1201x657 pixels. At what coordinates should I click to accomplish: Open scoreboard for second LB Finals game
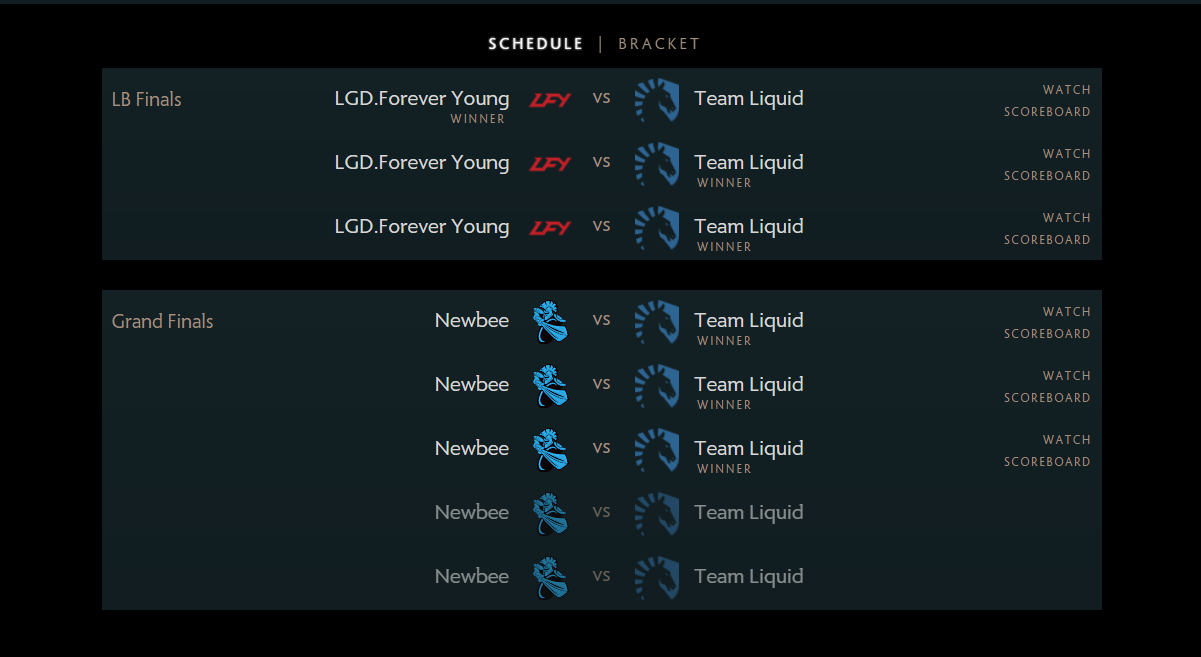pyautogui.click(x=1047, y=176)
